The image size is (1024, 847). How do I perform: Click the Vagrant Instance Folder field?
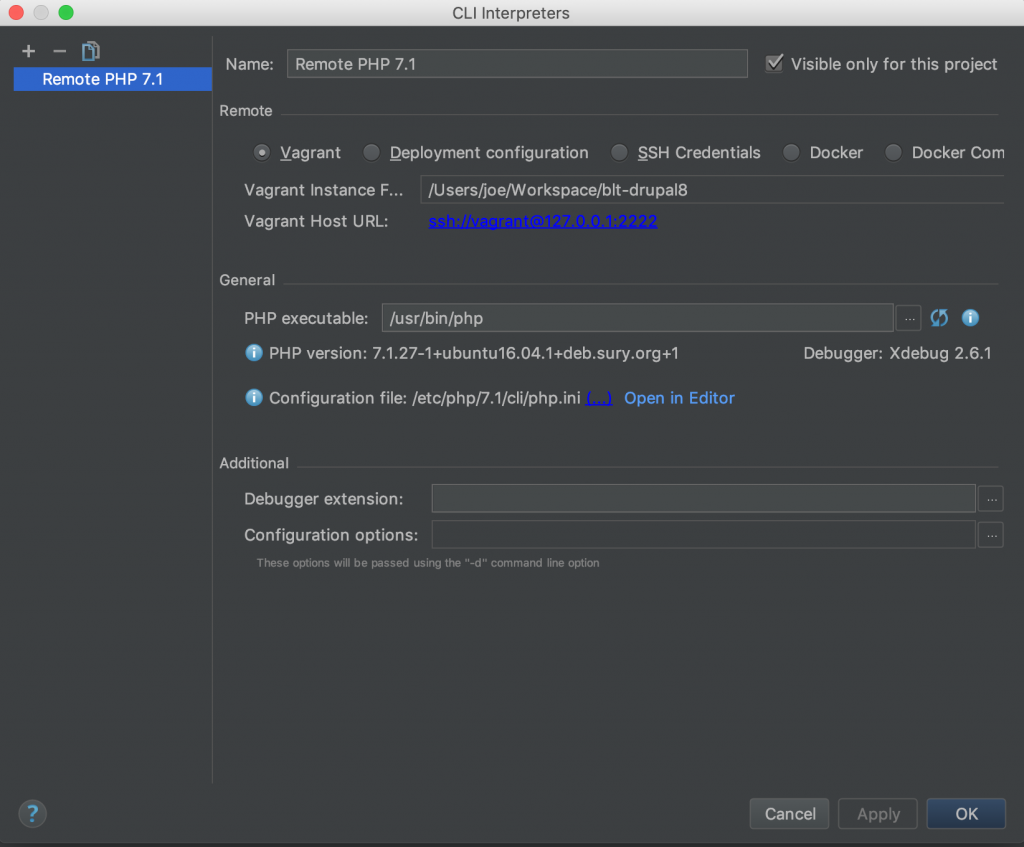[712, 190]
